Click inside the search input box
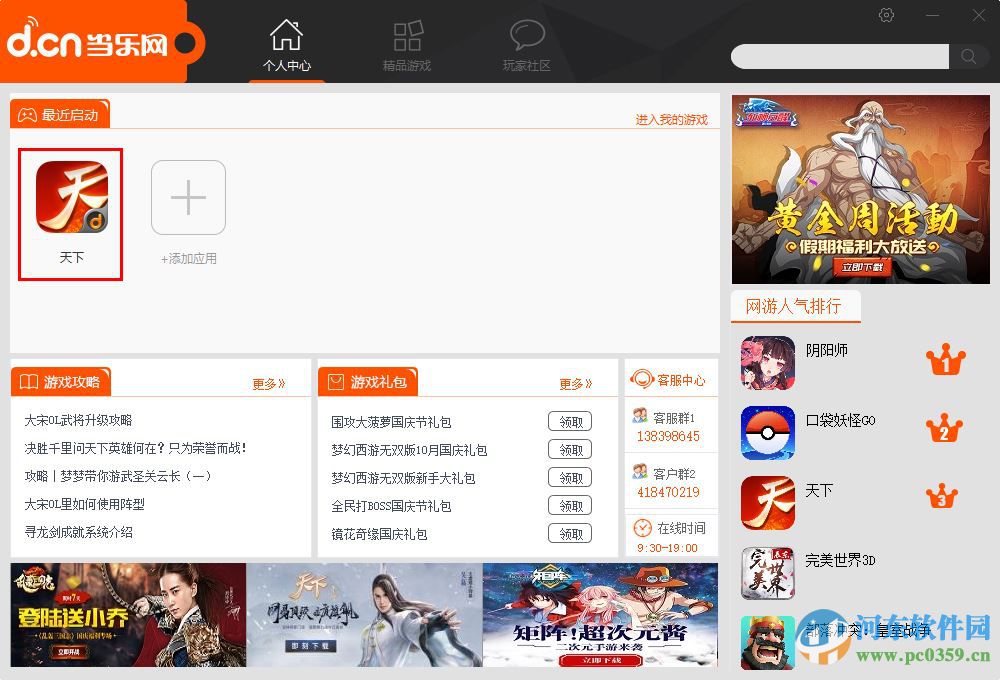1000x680 pixels. 840,57
